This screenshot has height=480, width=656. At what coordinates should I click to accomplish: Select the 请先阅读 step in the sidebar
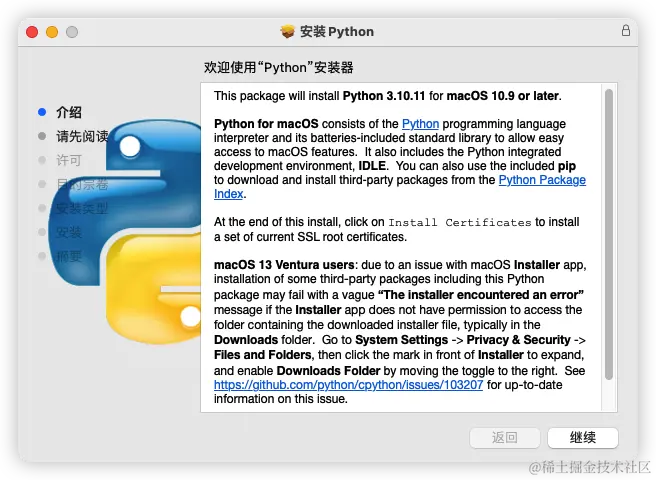point(82,136)
